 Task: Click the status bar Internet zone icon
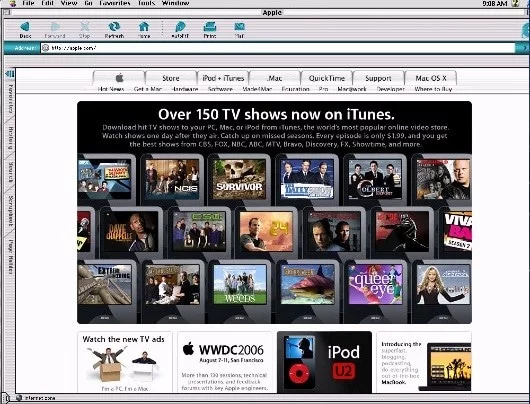(x=19, y=398)
